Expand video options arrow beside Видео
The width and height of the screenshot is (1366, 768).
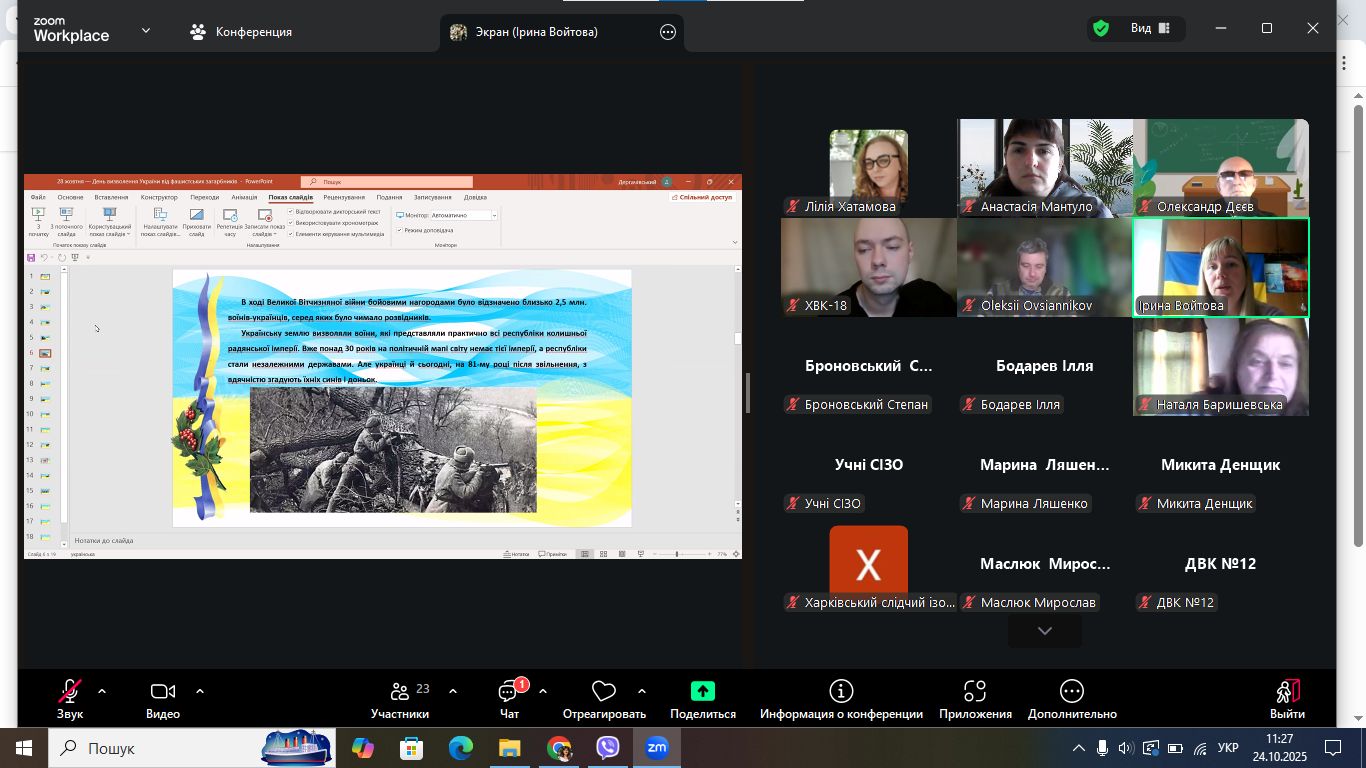tap(200, 691)
